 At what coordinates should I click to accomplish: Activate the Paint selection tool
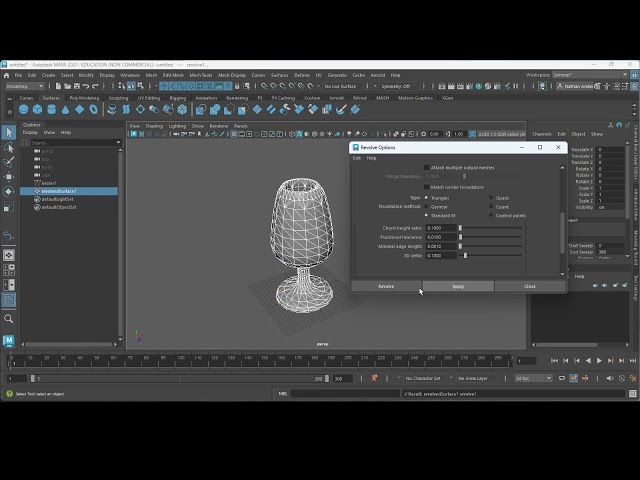tap(9, 162)
